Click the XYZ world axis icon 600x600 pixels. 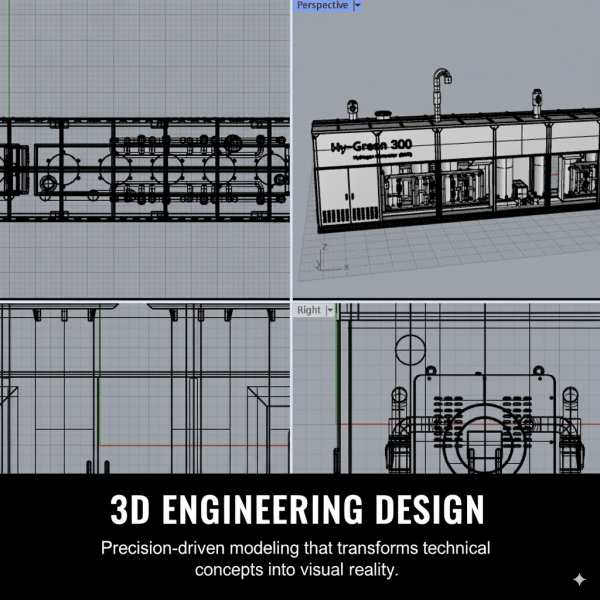click(323, 260)
